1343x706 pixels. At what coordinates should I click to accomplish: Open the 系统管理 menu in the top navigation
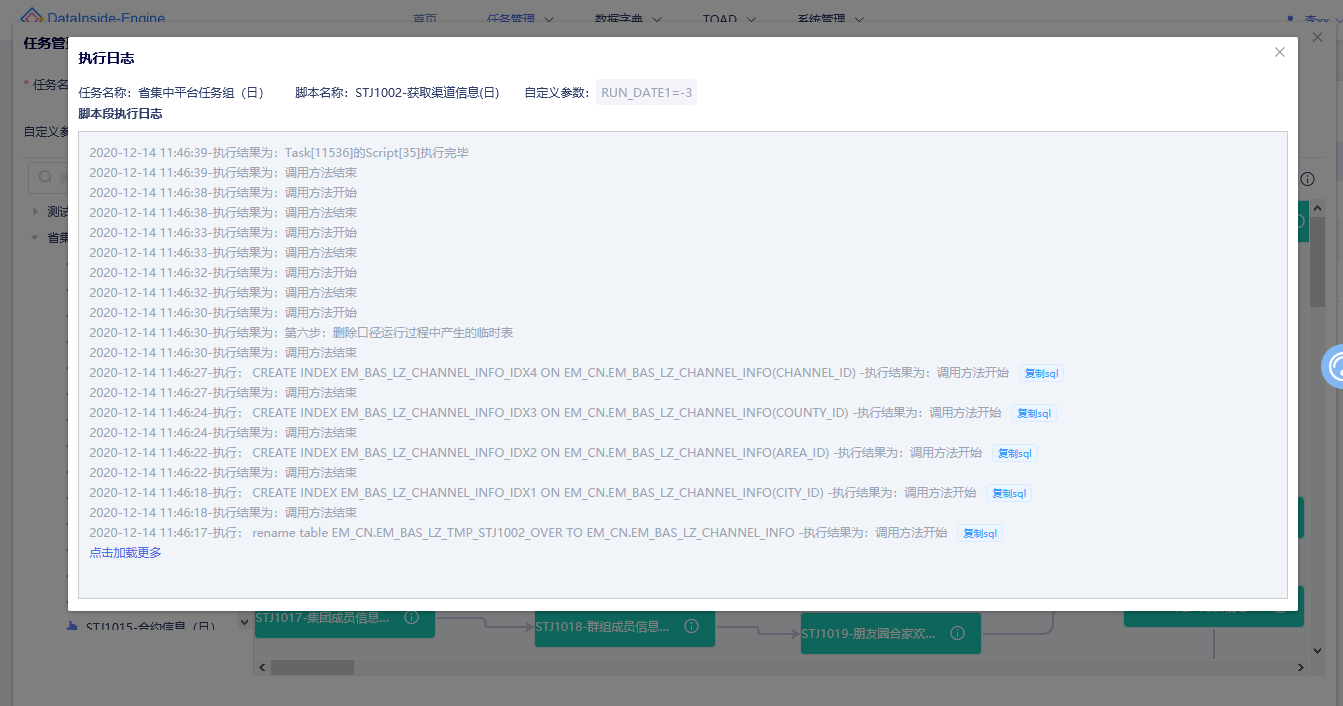click(x=831, y=19)
